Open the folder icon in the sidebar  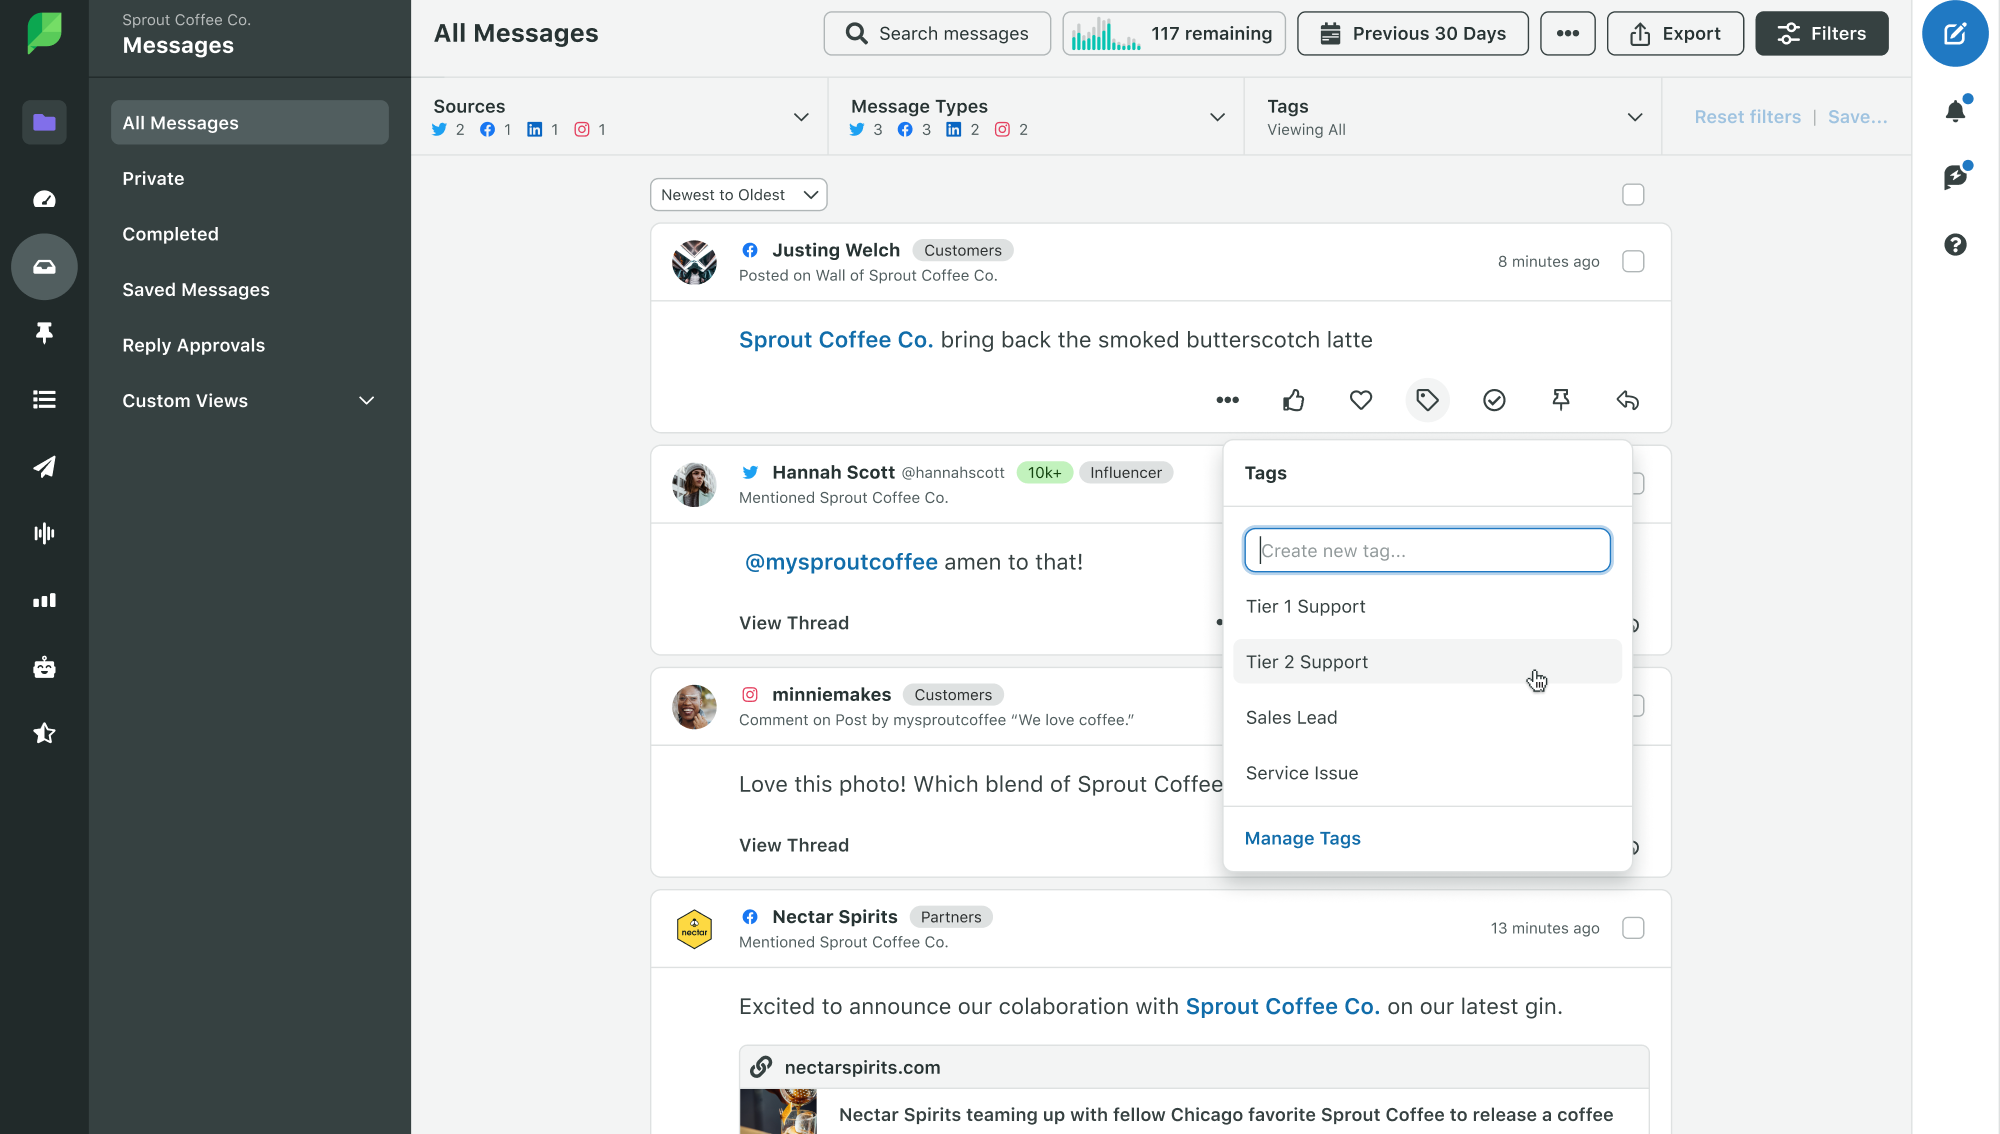(x=44, y=122)
